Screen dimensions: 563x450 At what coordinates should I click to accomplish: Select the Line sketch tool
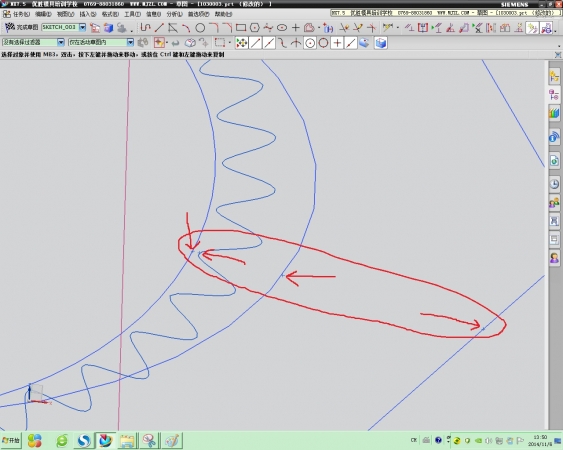click(159, 27)
